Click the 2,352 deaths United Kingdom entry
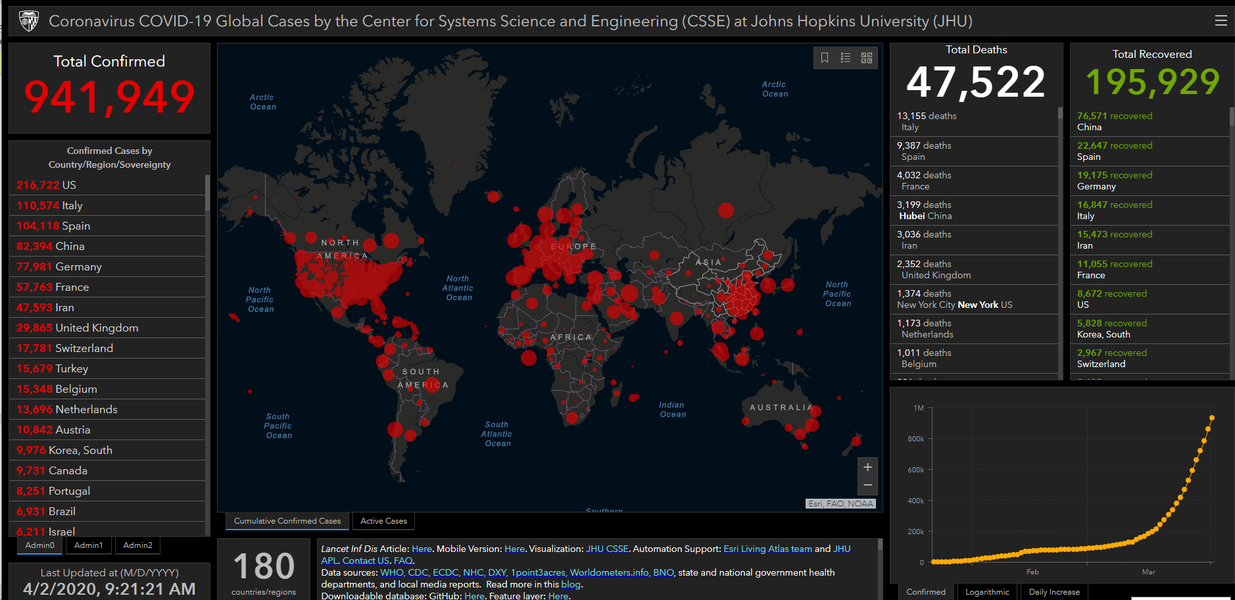This screenshot has height=600, width=1235. coord(973,269)
